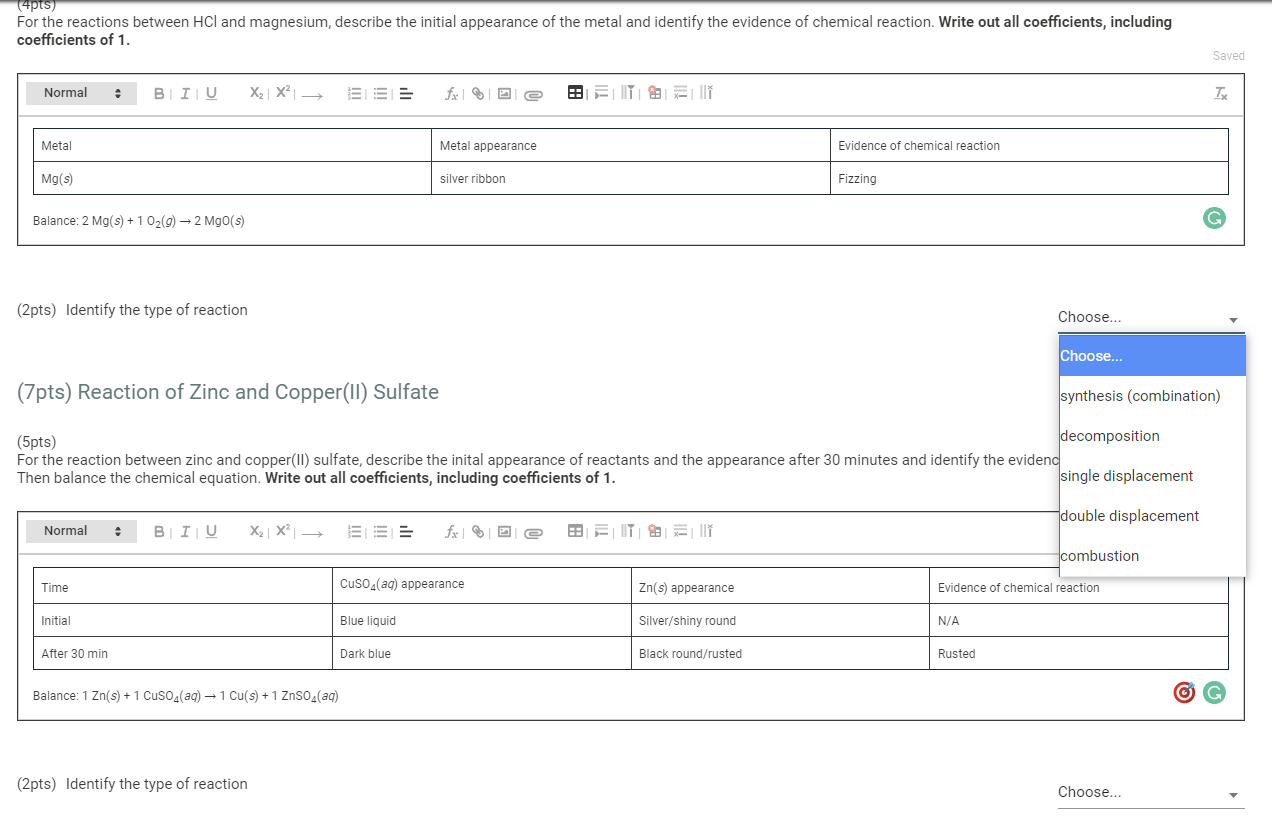This screenshot has height=838, width=1272.
Task: Click the 'Black round/rusted' cell
Action: tap(780, 653)
